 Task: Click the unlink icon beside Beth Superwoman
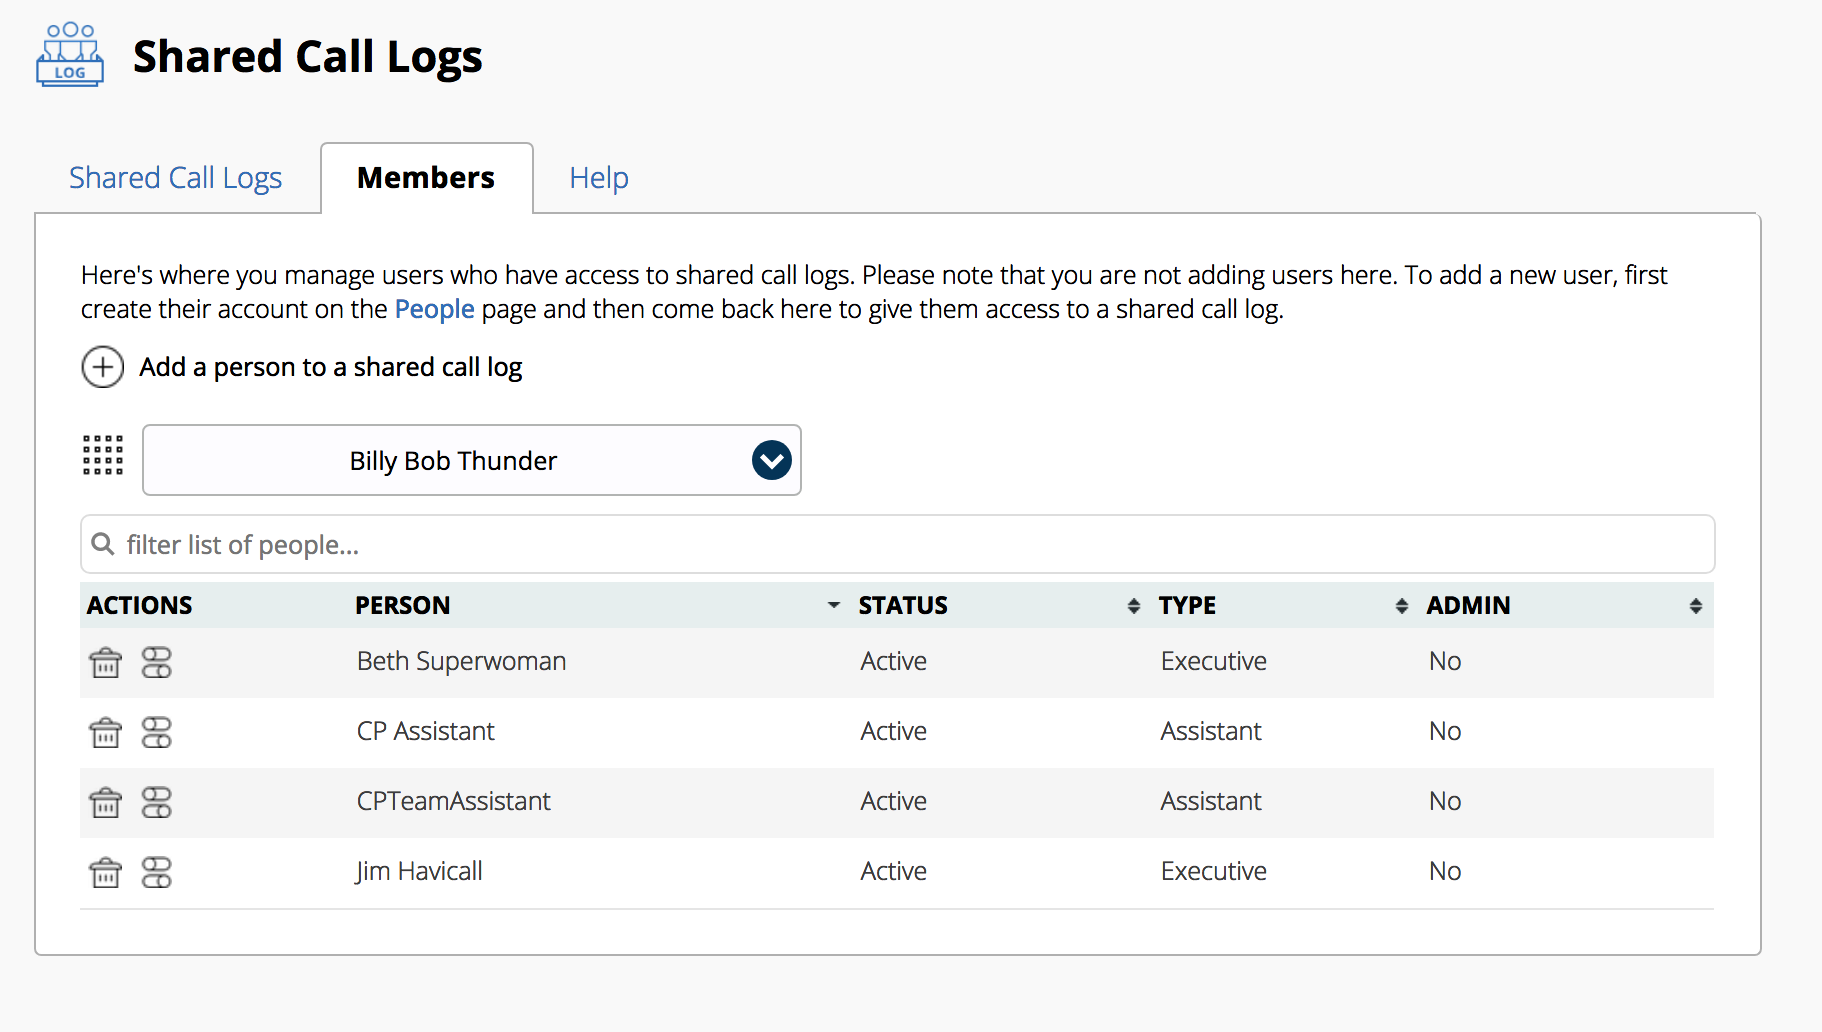[156, 661]
